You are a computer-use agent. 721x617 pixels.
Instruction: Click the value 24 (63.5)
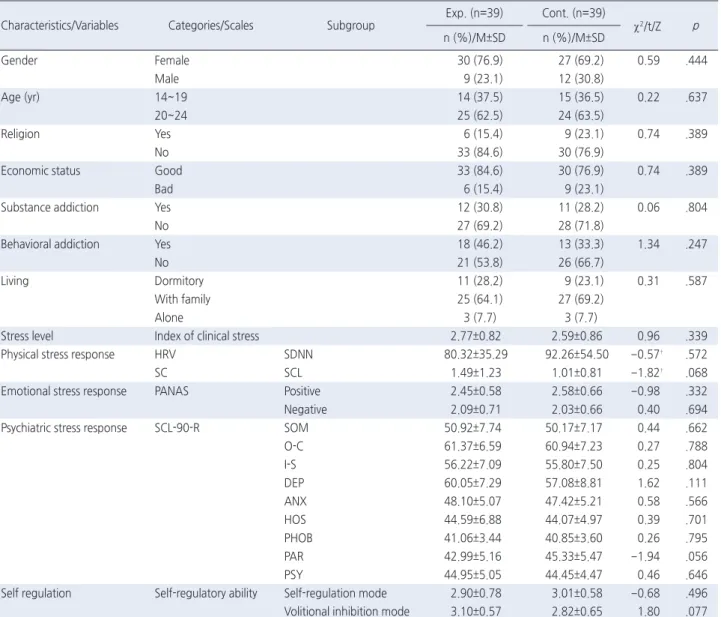click(x=581, y=115)
